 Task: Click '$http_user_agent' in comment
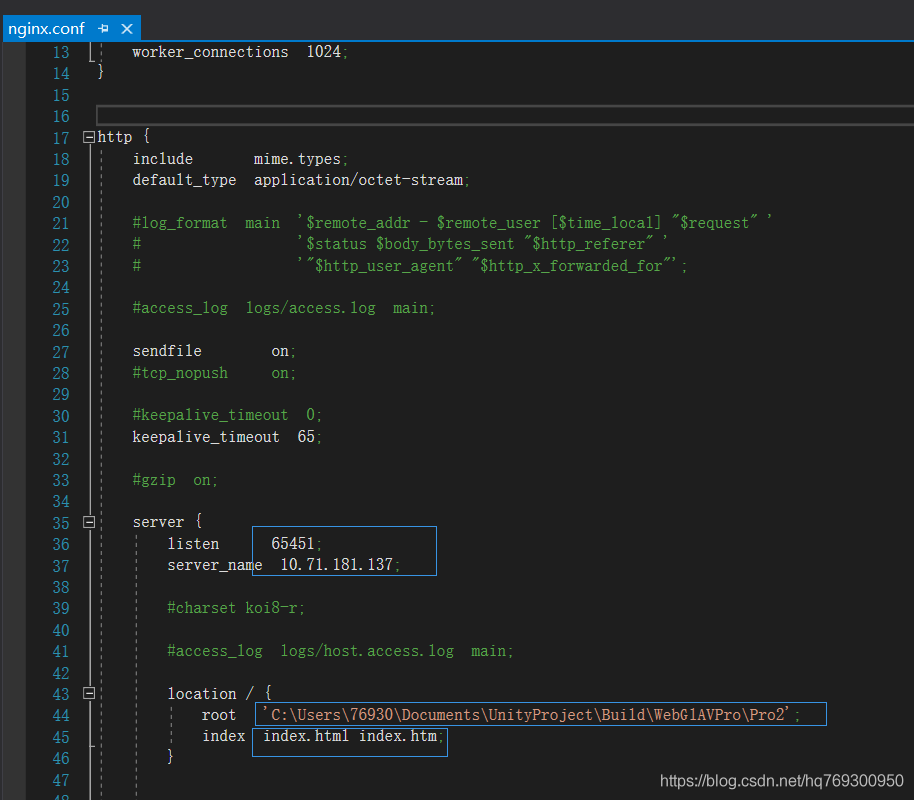coord(384,266)
